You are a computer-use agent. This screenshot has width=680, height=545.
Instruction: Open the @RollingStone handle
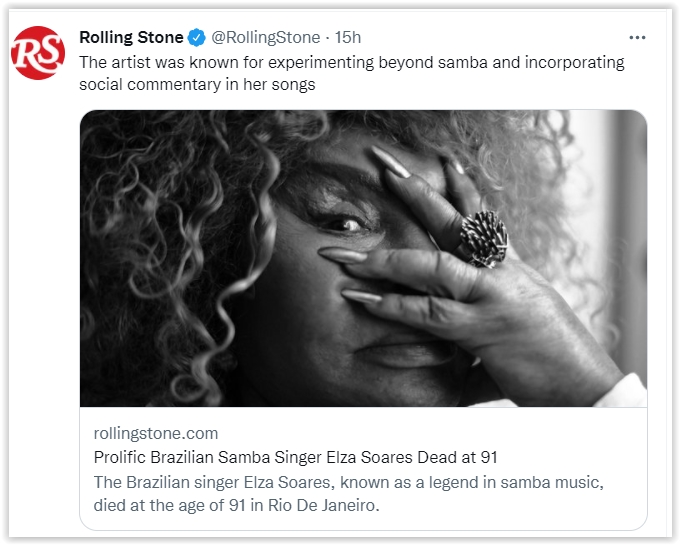[x=266, y=38]
